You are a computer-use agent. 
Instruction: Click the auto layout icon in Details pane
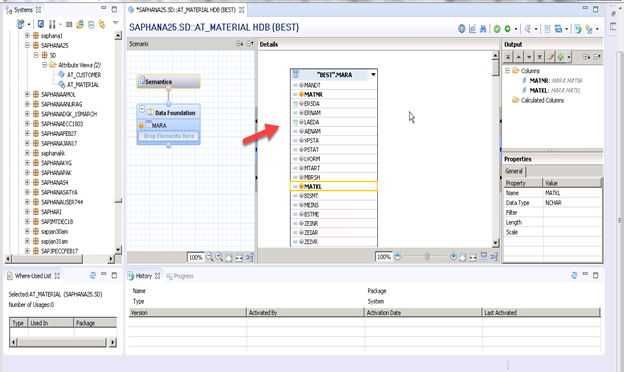tap(494, 257)
